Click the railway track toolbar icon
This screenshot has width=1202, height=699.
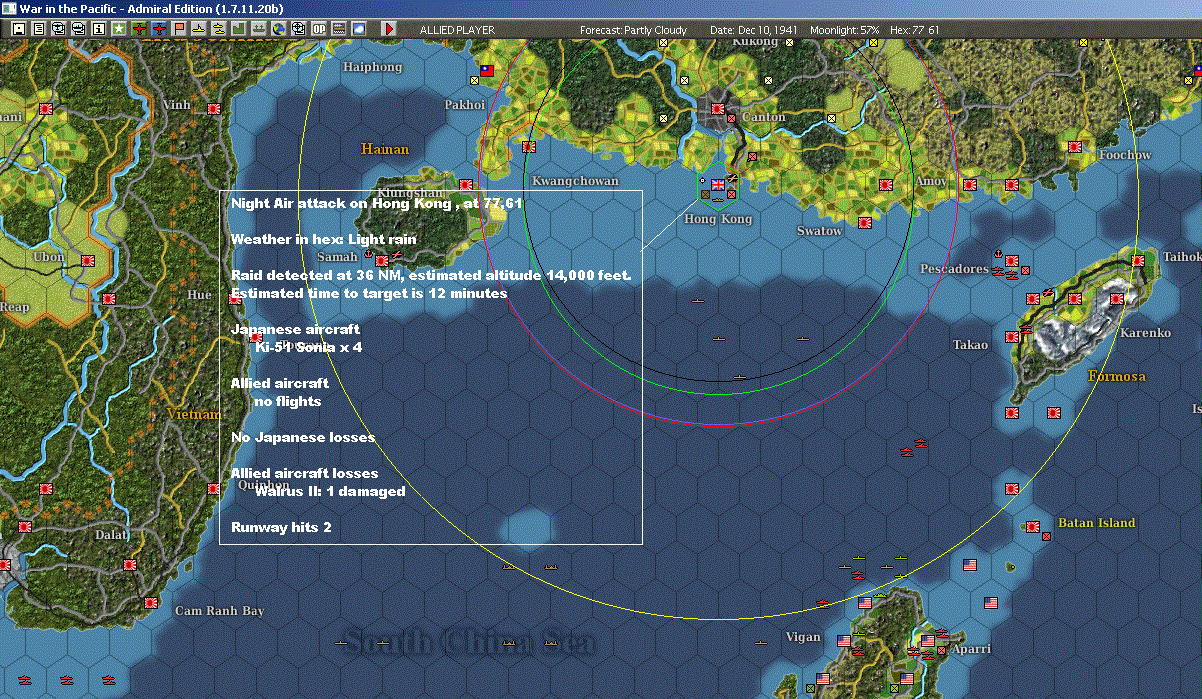tap(339, 29)
